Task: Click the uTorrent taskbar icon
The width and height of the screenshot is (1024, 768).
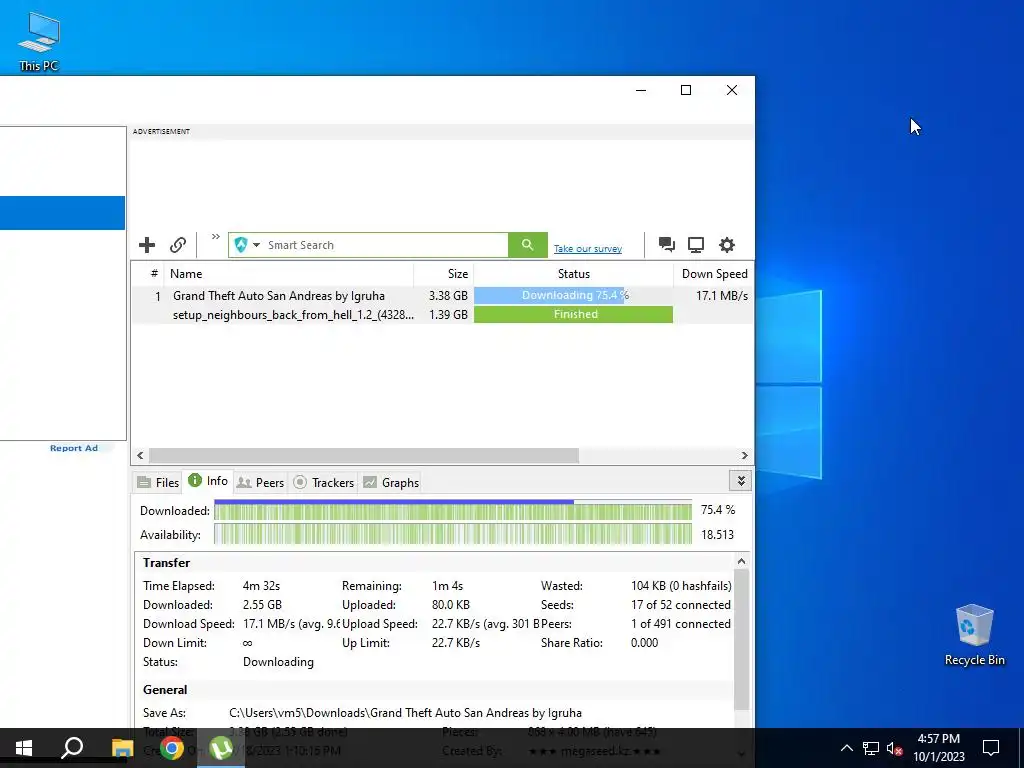Action: coord(221,748)
